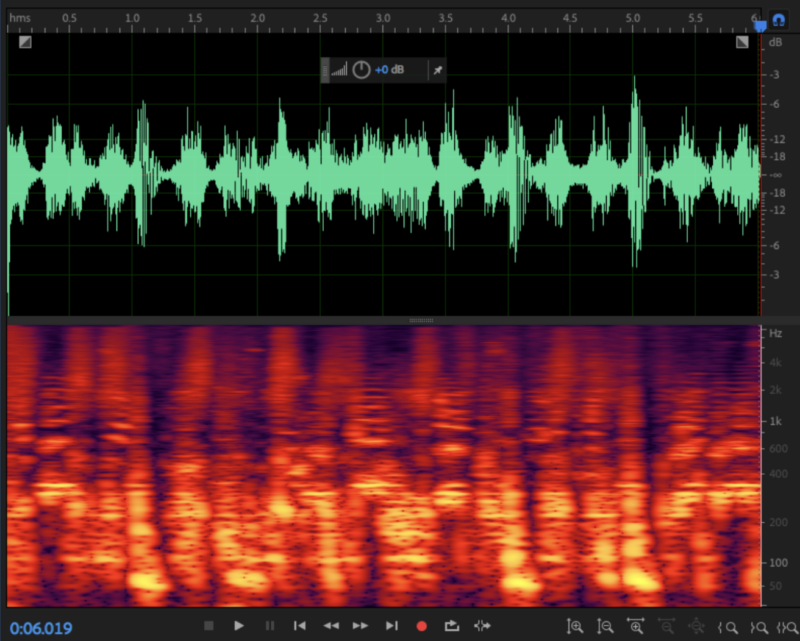Click Zoom In Amplitude icon
Screen dimensions: 800x641
click(x=575, y=627)
